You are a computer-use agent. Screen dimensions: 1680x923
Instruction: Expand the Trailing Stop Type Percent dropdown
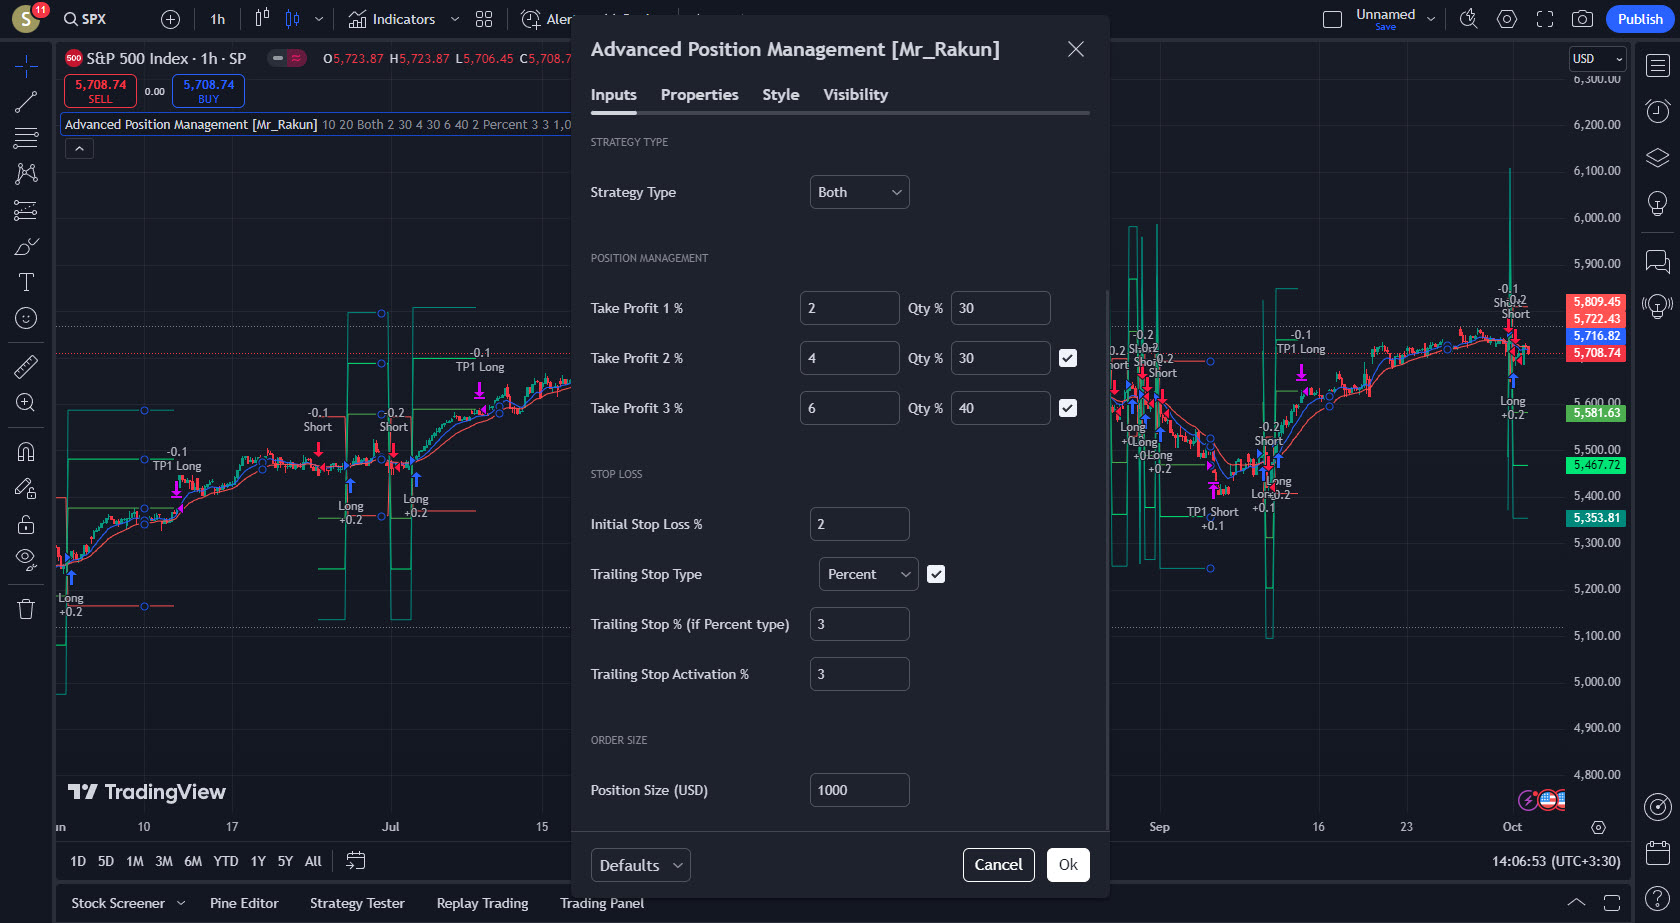(x=868, y=574)
